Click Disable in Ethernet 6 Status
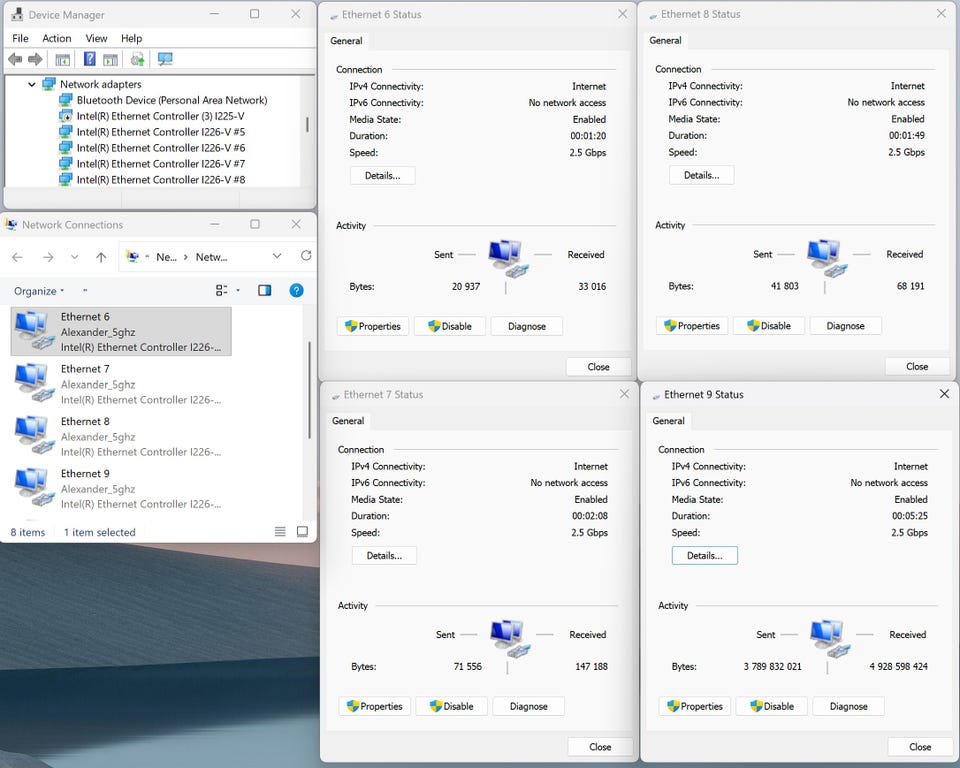 tap(449, 326)
